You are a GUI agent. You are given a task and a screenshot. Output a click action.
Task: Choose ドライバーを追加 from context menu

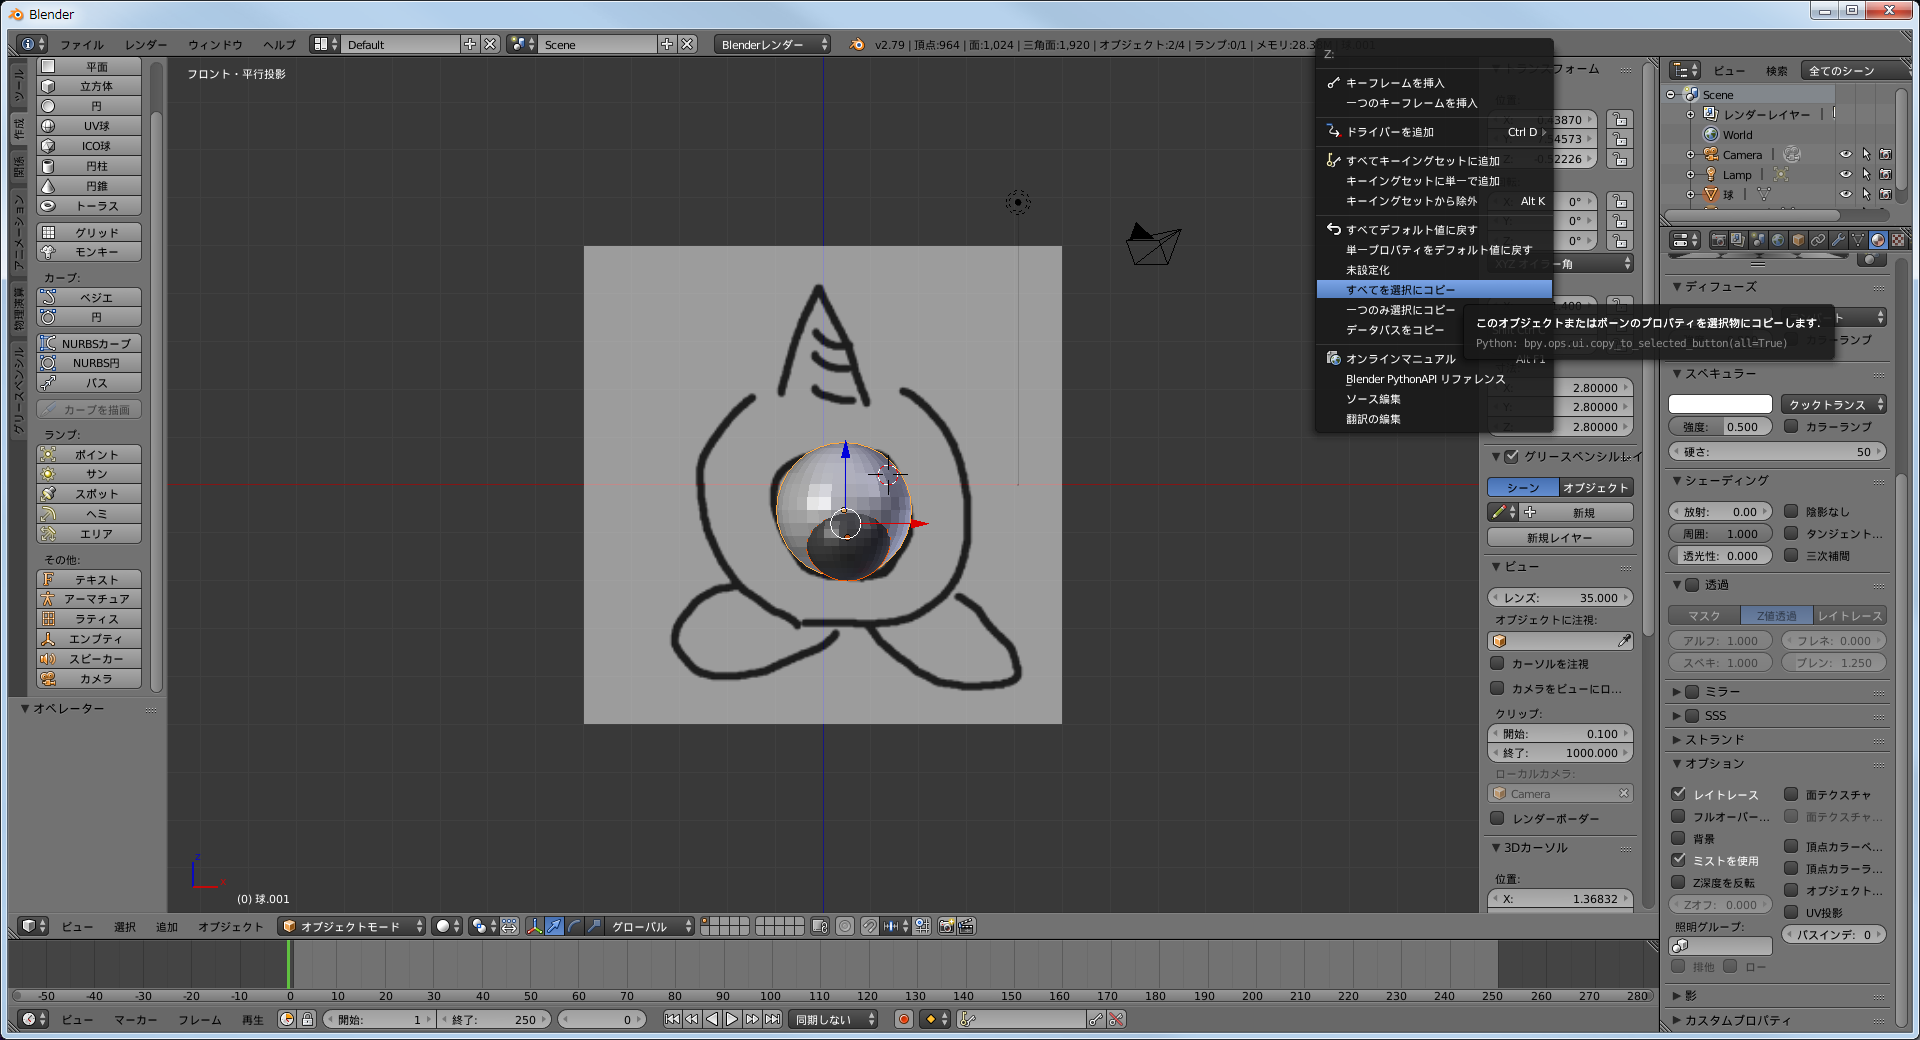(1434, 132)
